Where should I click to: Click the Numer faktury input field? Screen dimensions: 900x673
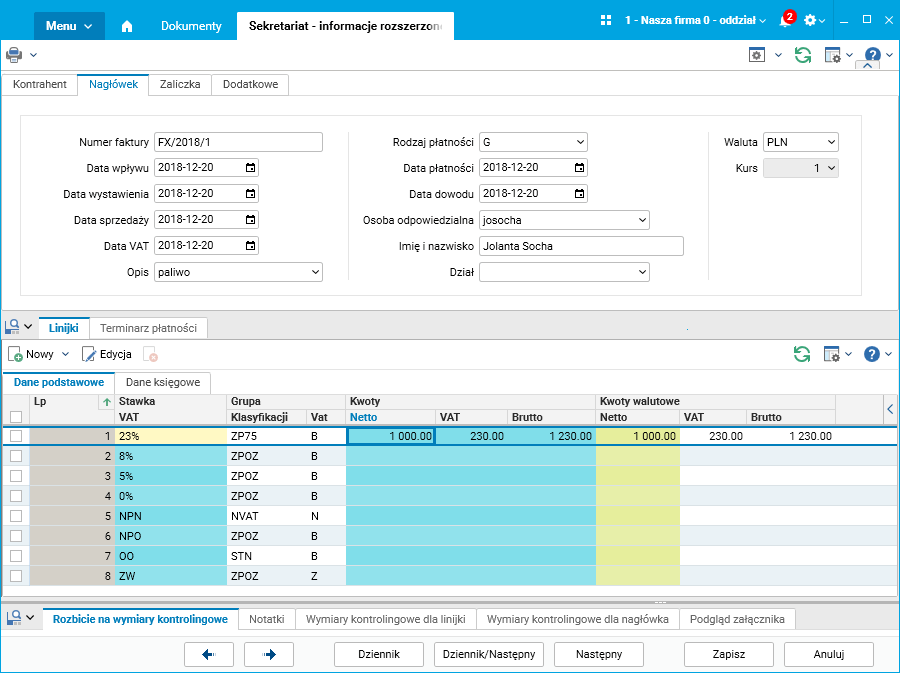coord(238,142)
